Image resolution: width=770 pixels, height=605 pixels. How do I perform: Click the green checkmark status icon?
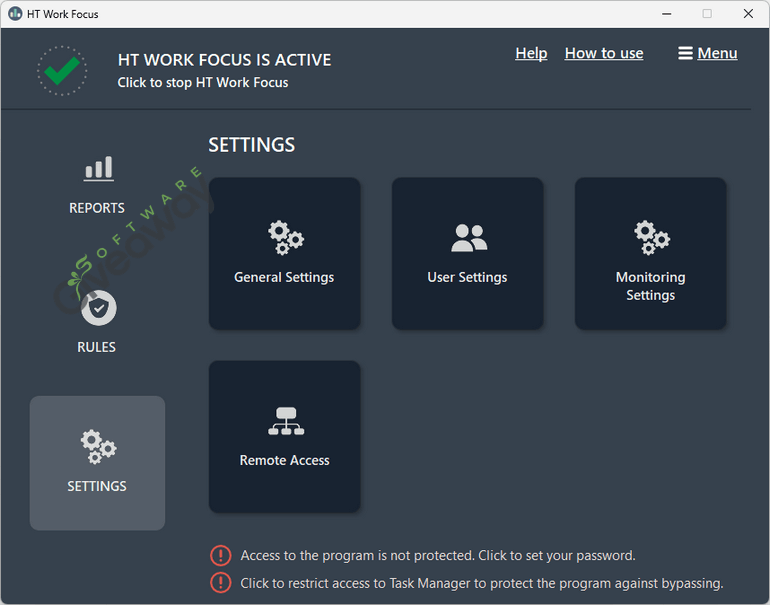pos(62,71)
